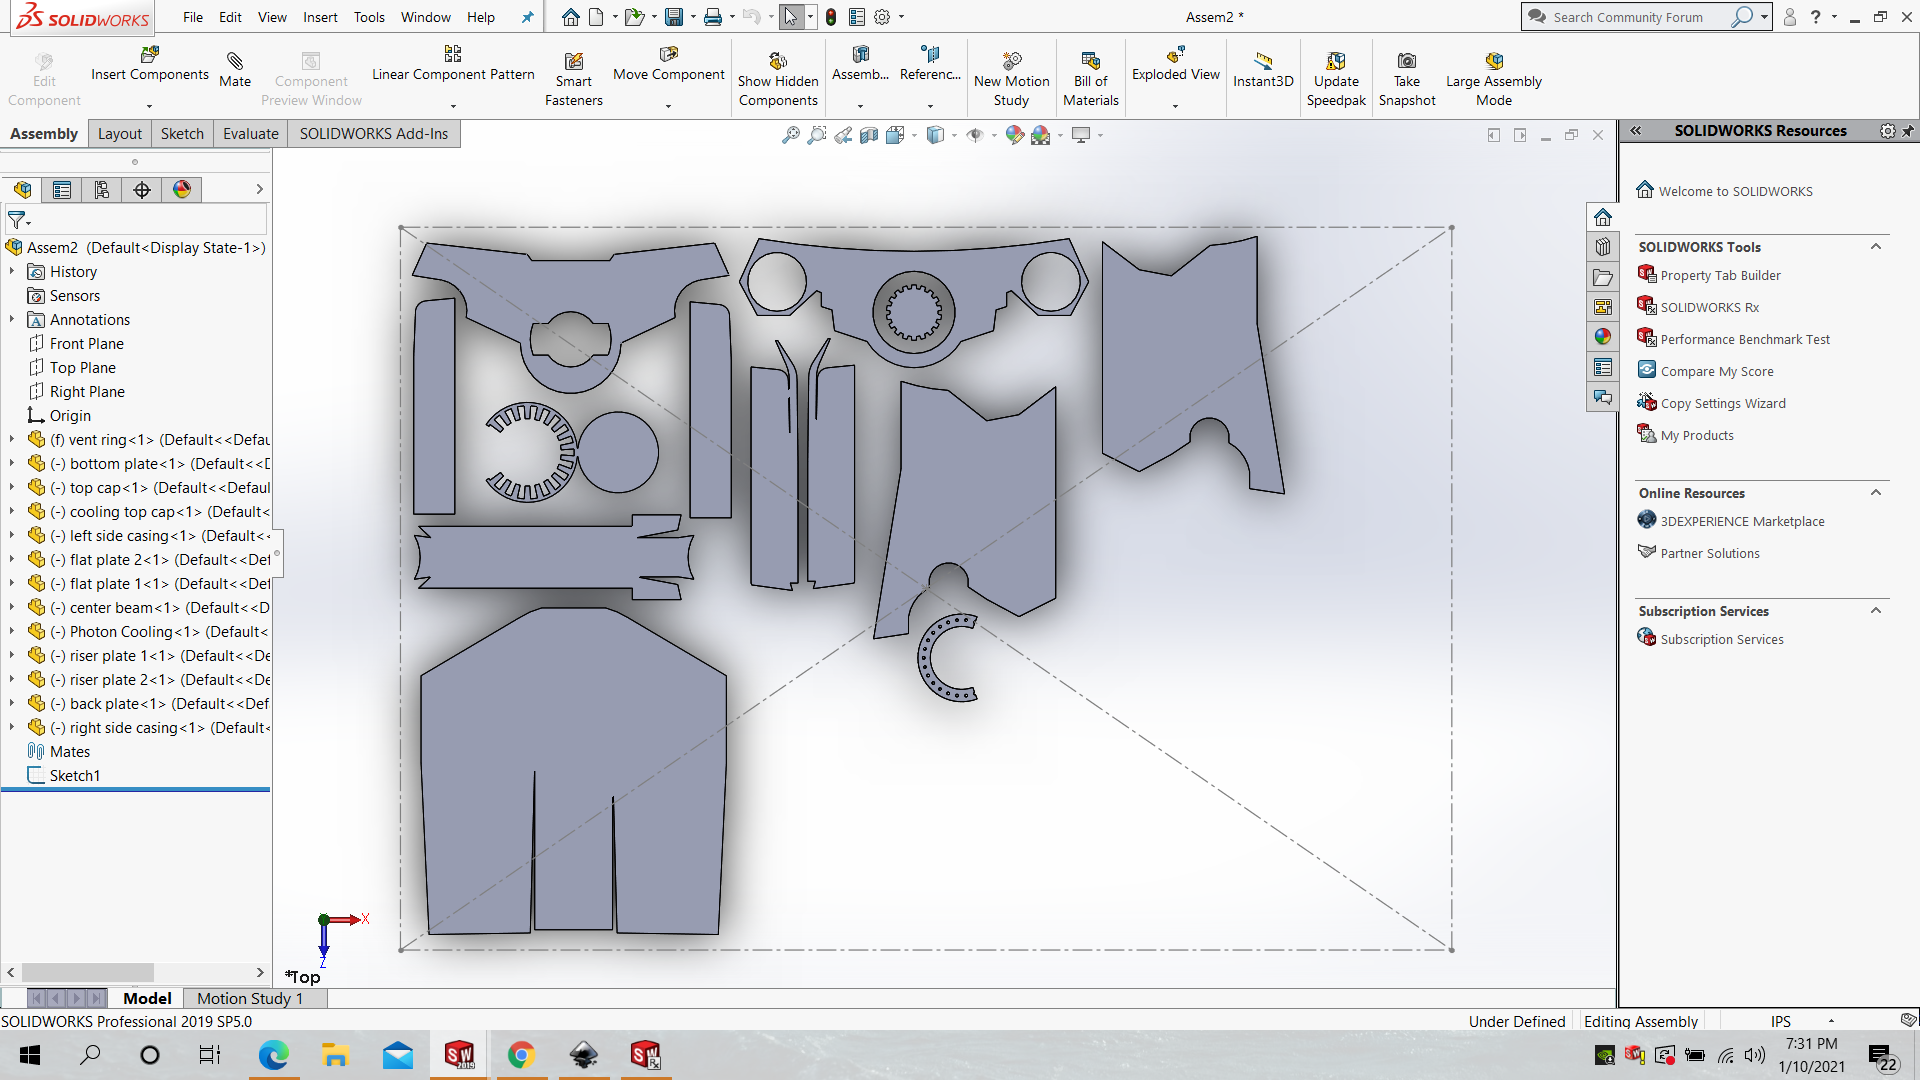Open Chrome from the Windows taskbar

(x=521, y=1055)
